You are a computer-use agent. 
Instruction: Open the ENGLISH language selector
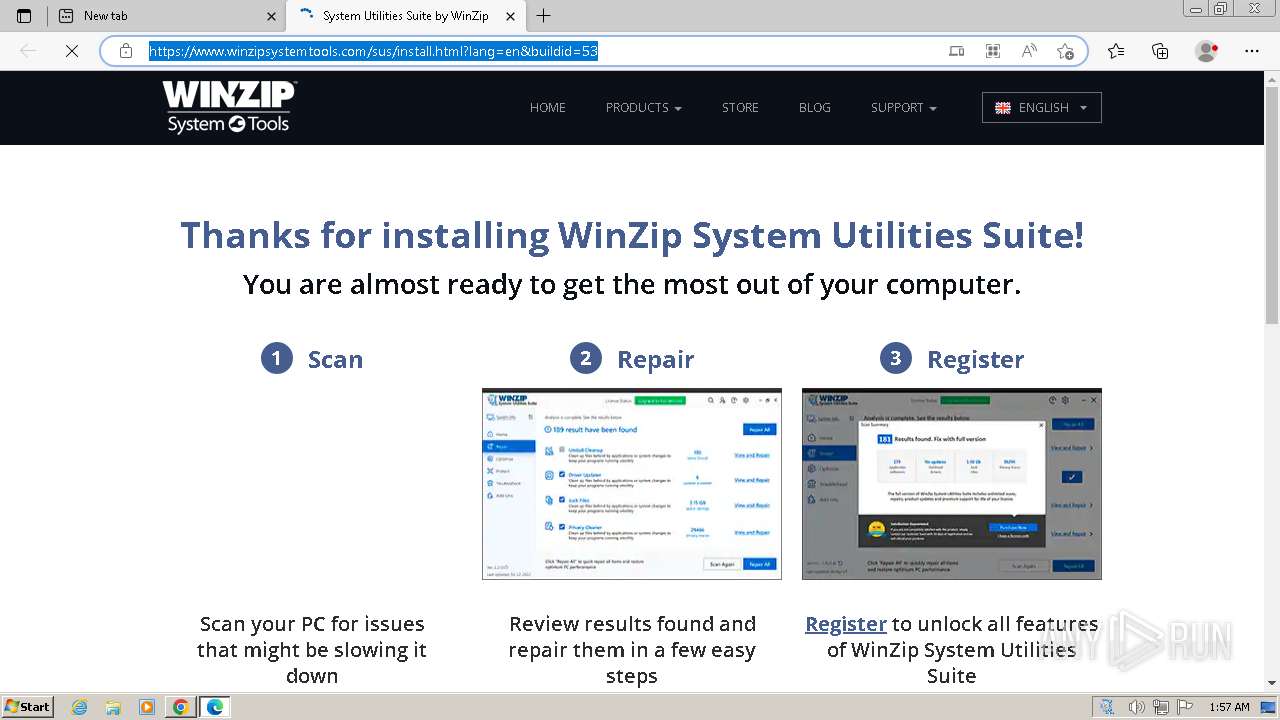(x=1041, y=108)
